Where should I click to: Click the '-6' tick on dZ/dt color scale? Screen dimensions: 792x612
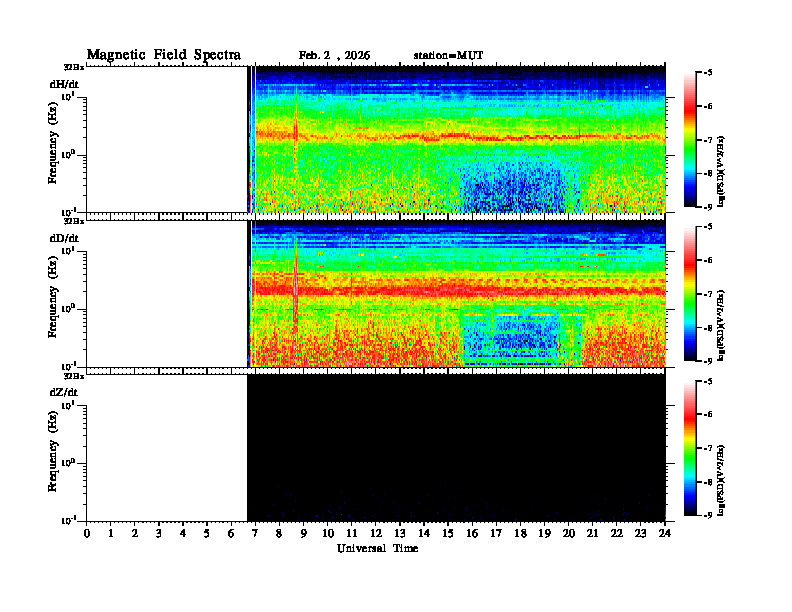pos(708,415)
